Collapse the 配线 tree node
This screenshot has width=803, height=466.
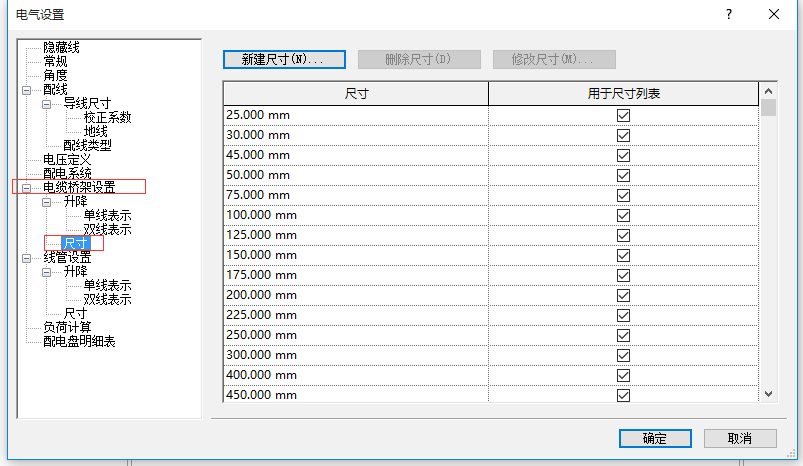tap(27, 91)
